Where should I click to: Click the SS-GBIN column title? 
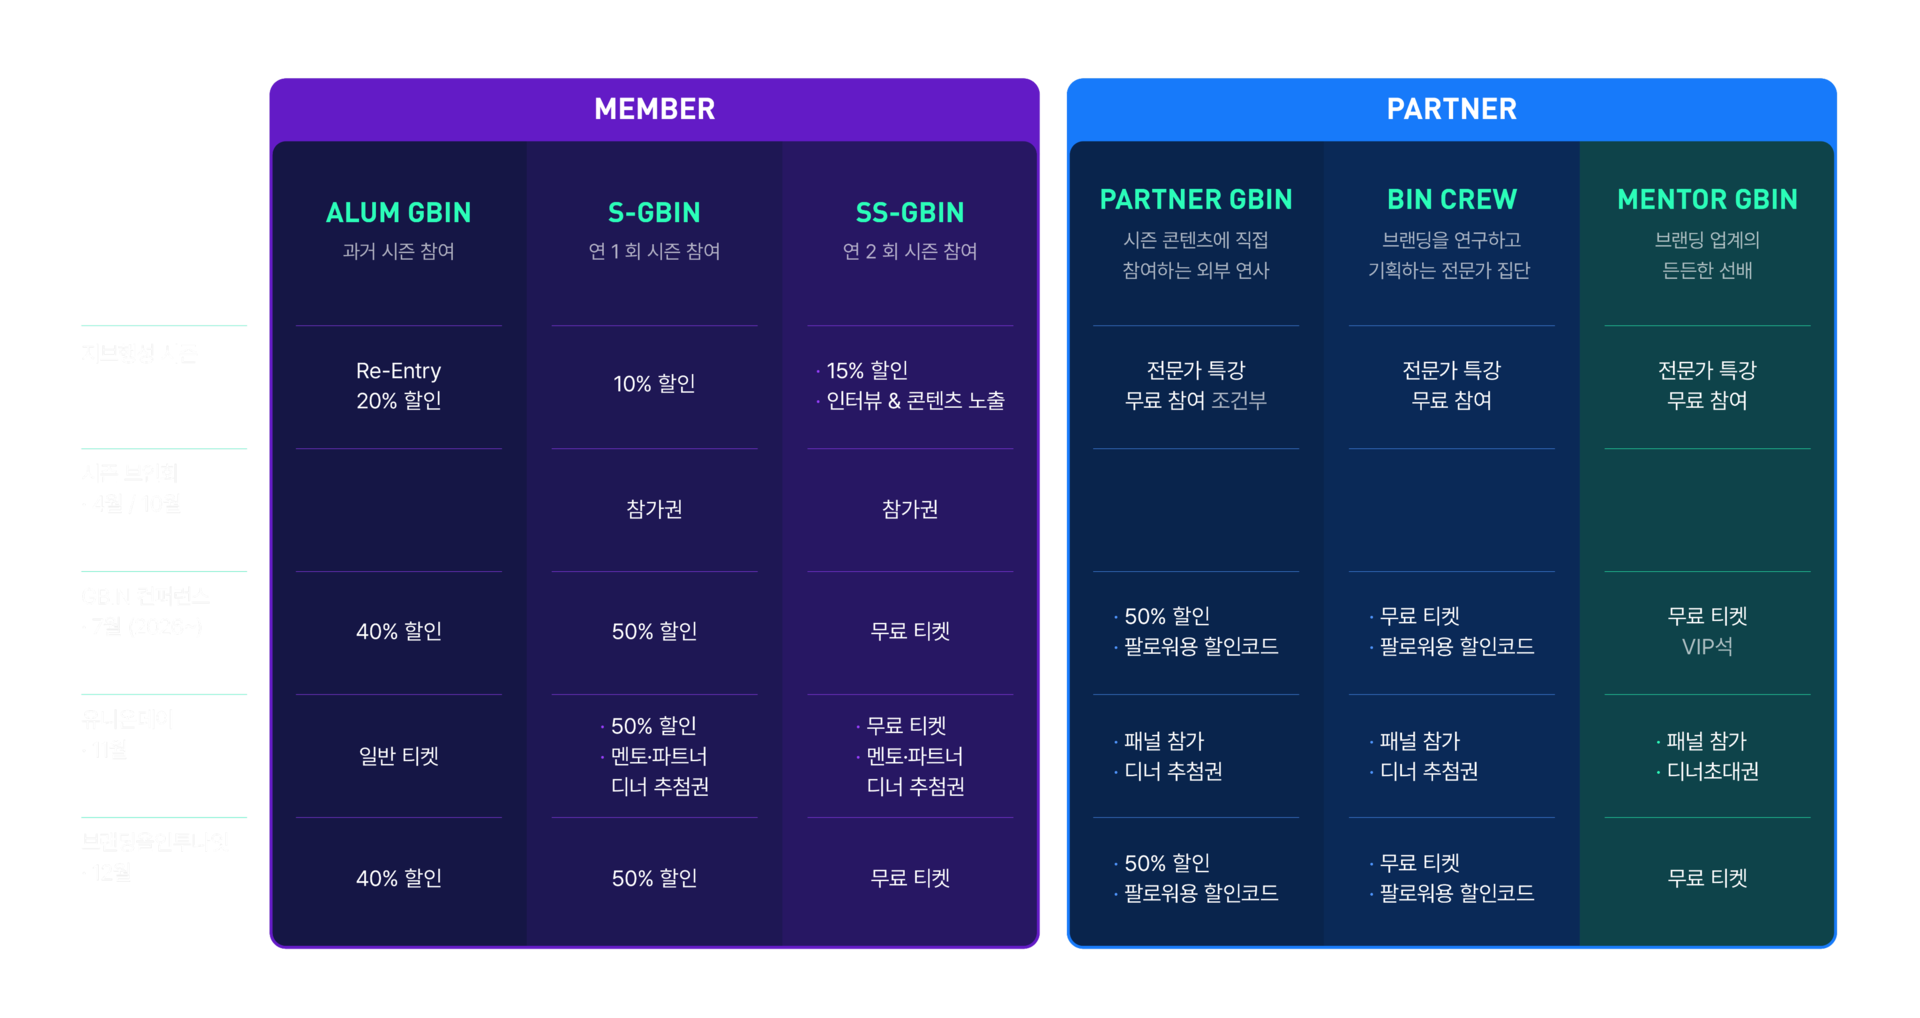tap(910, 212)
